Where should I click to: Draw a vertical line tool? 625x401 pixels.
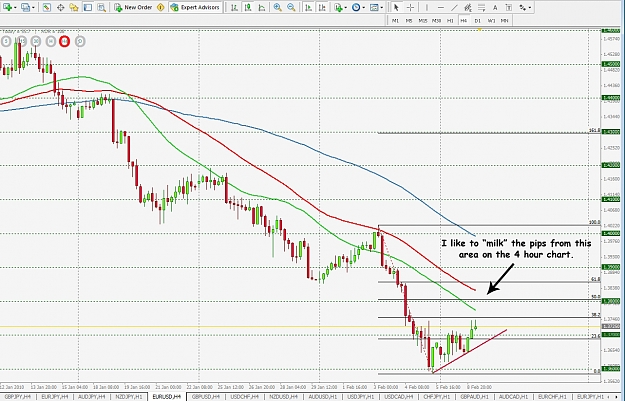(x=426, y=7)
